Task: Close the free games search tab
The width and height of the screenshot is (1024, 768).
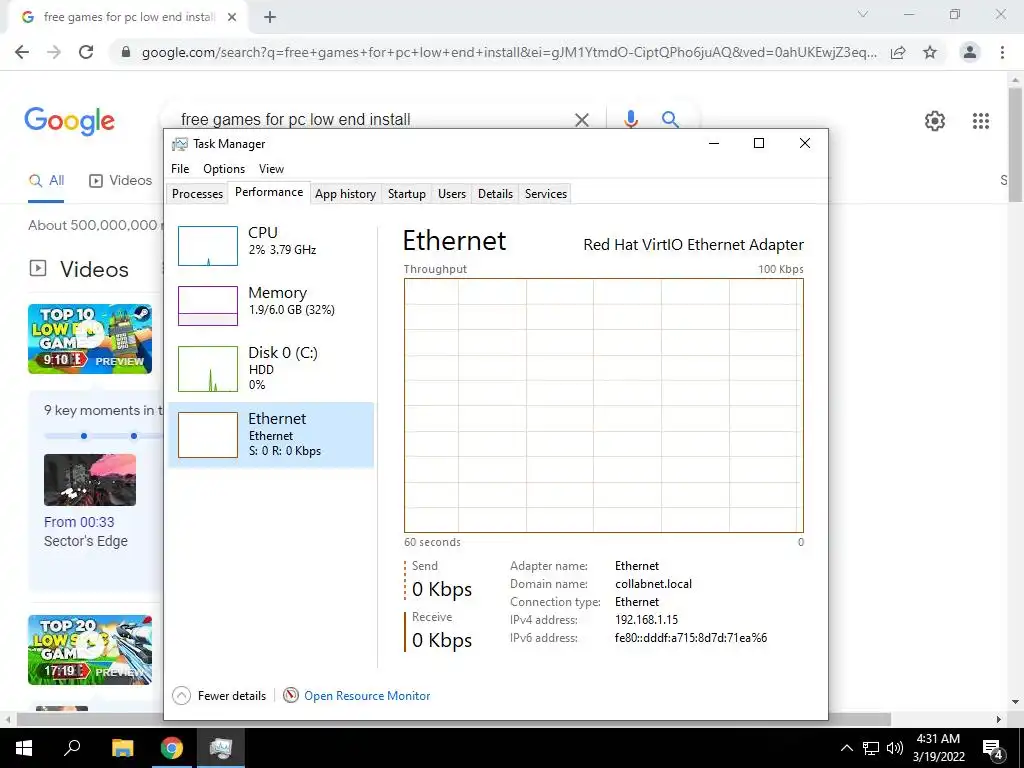Action: [232, 18]
